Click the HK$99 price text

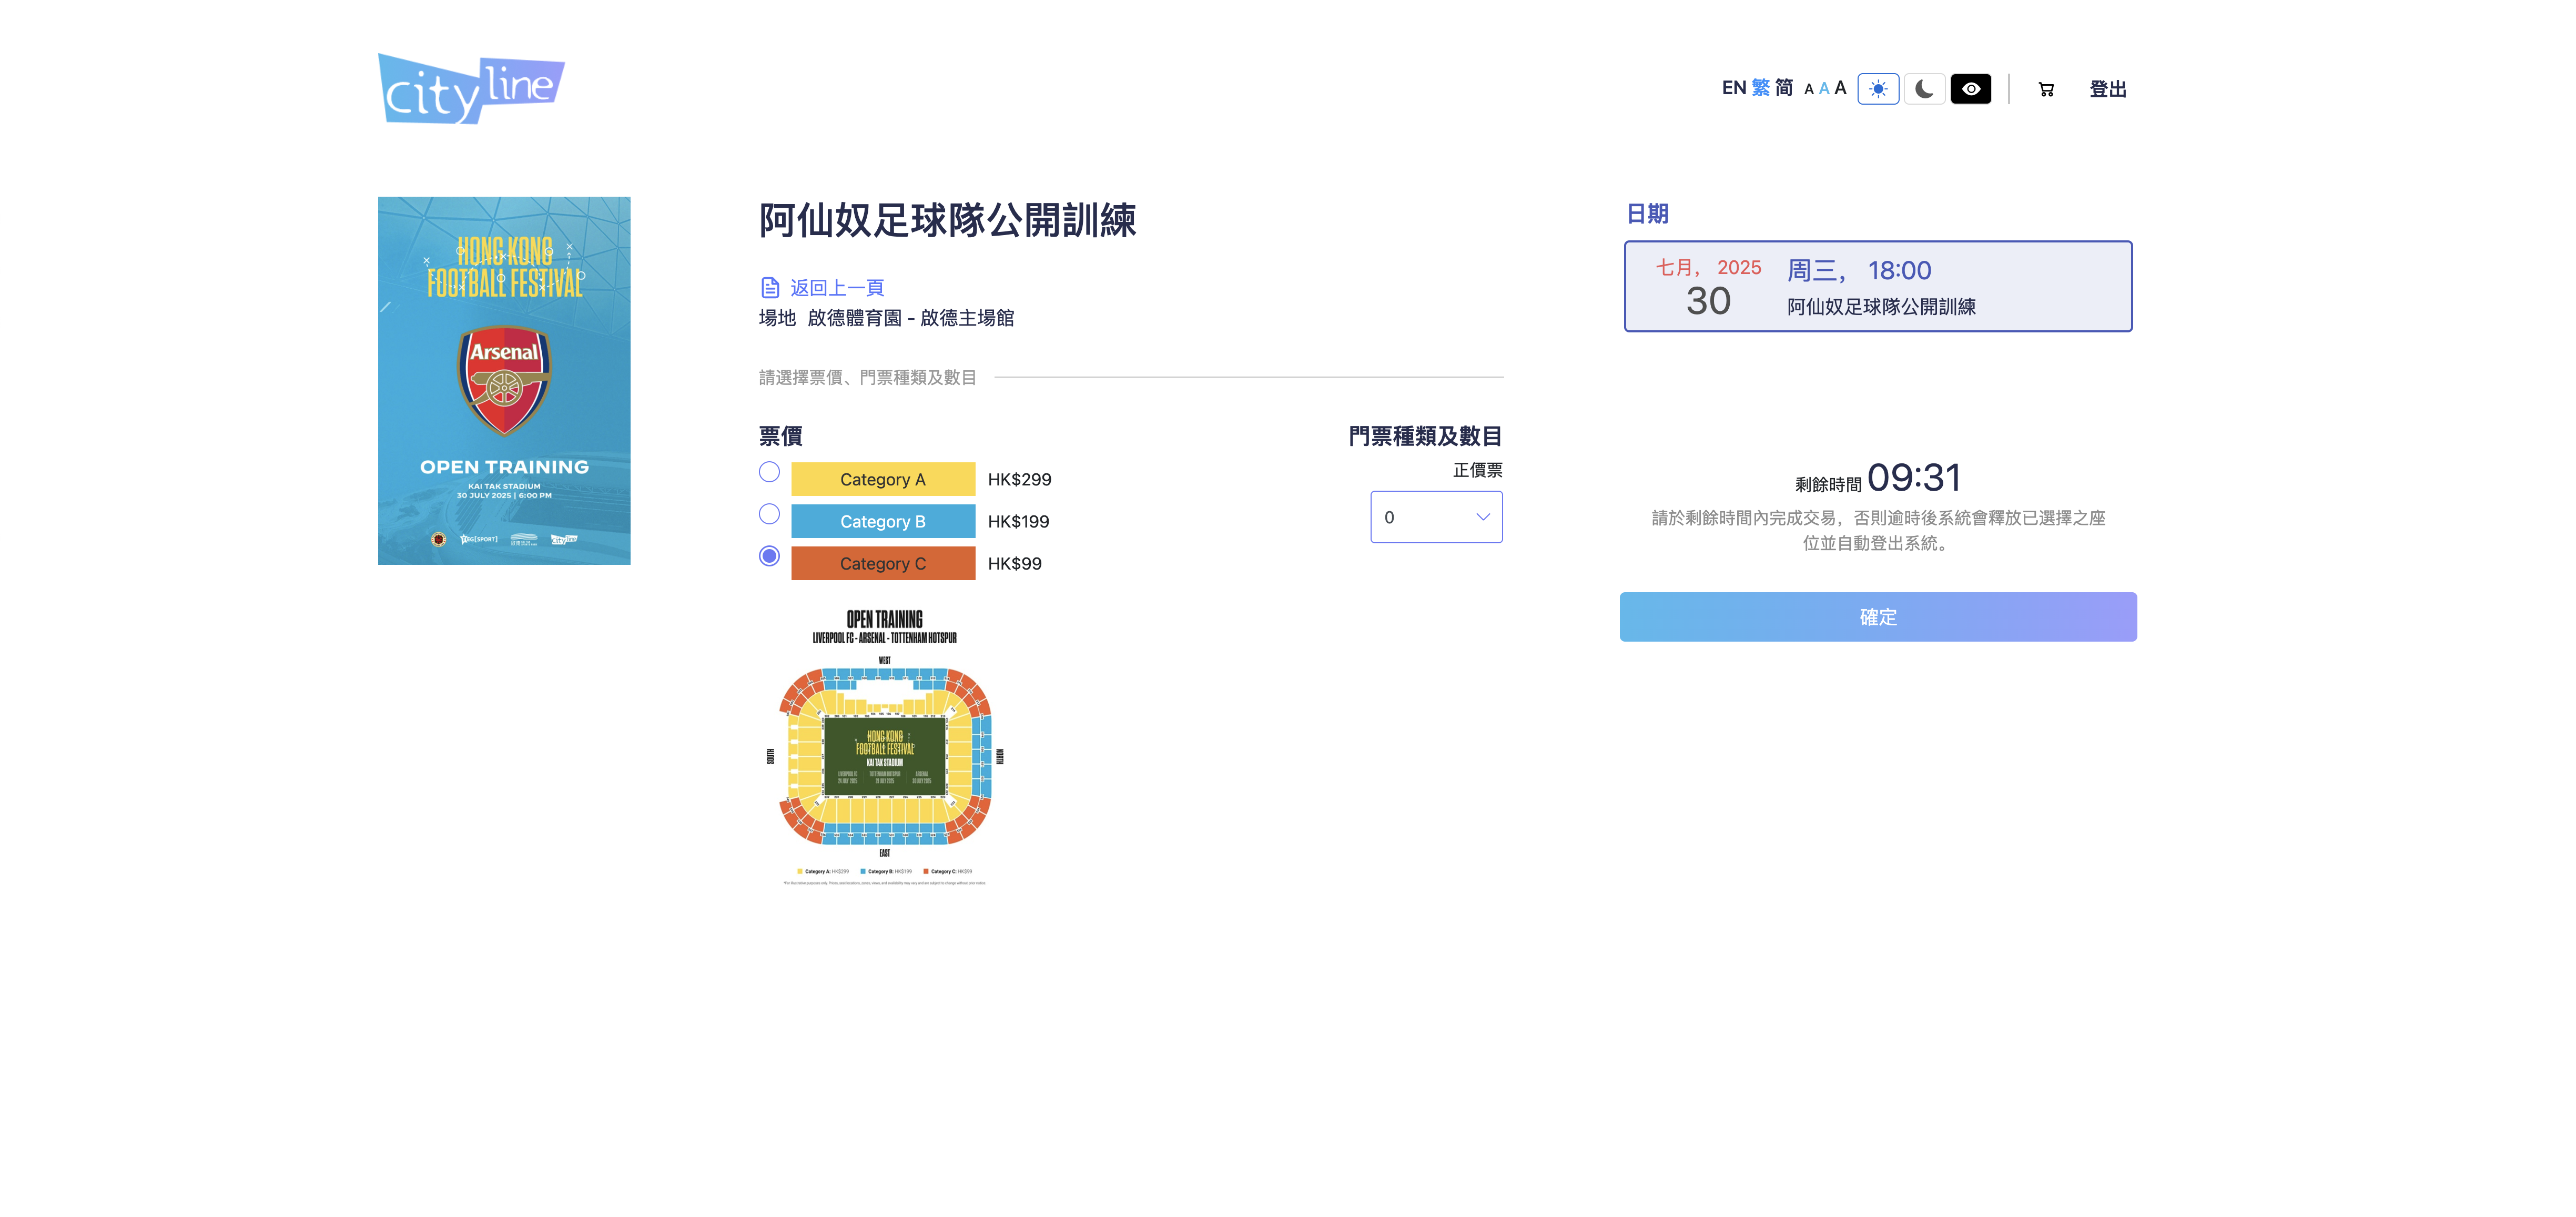pyautogui.click(x=1014, y=563)
